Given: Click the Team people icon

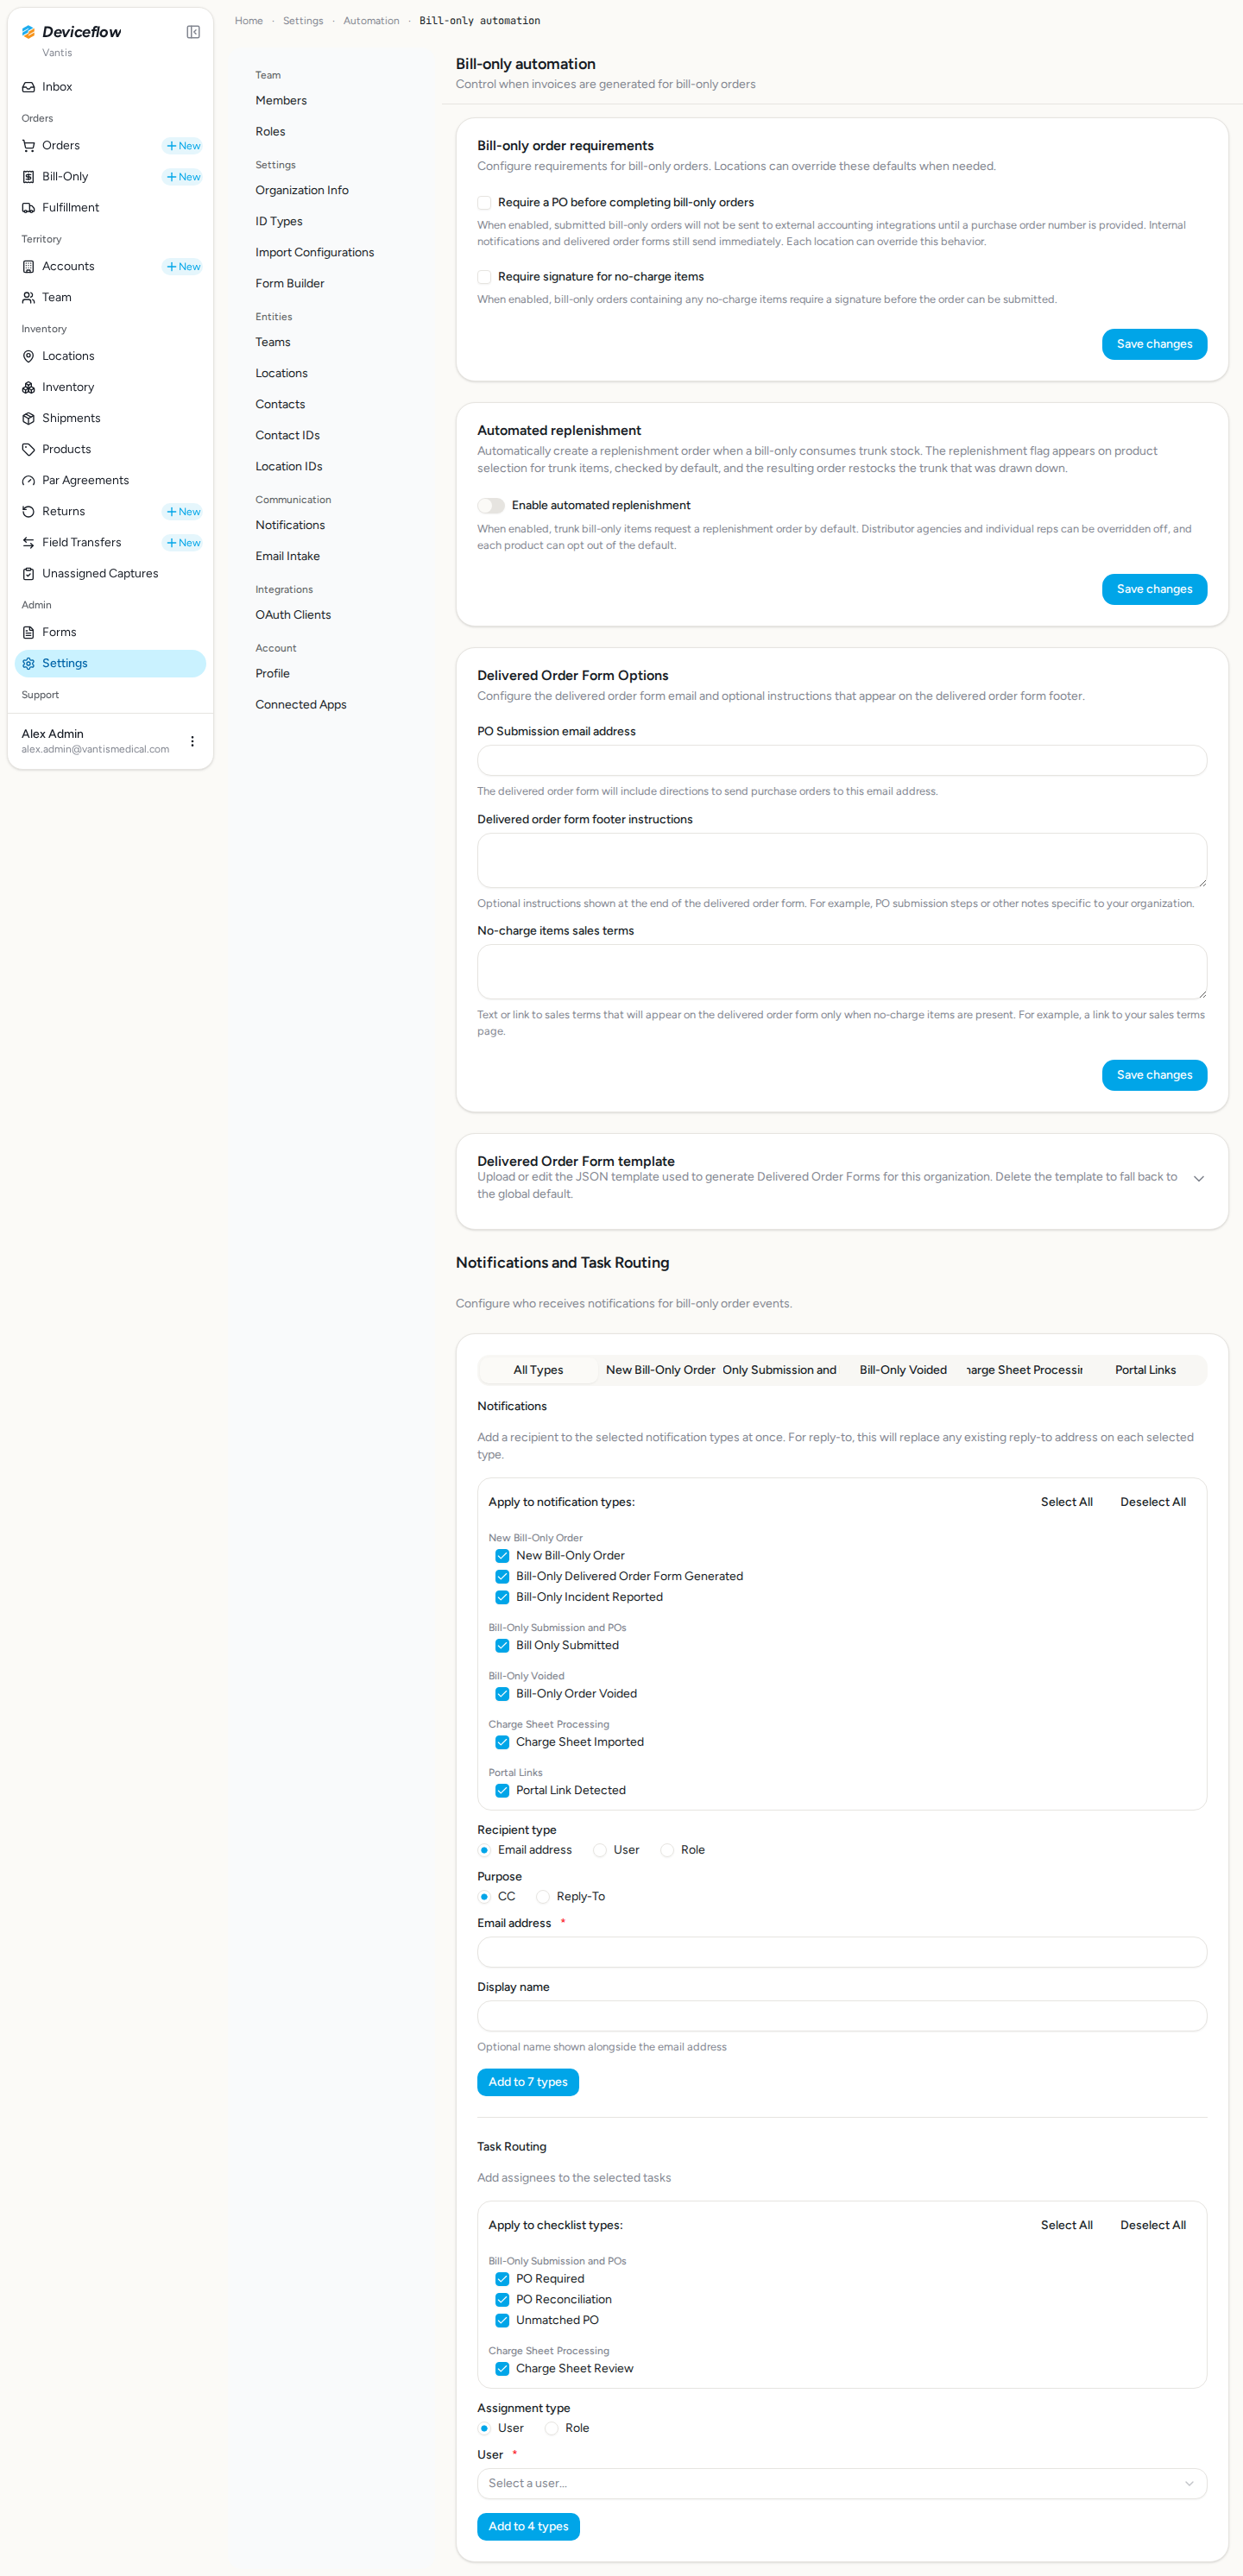Looking at the screenshot, I should tap(29, 298).
